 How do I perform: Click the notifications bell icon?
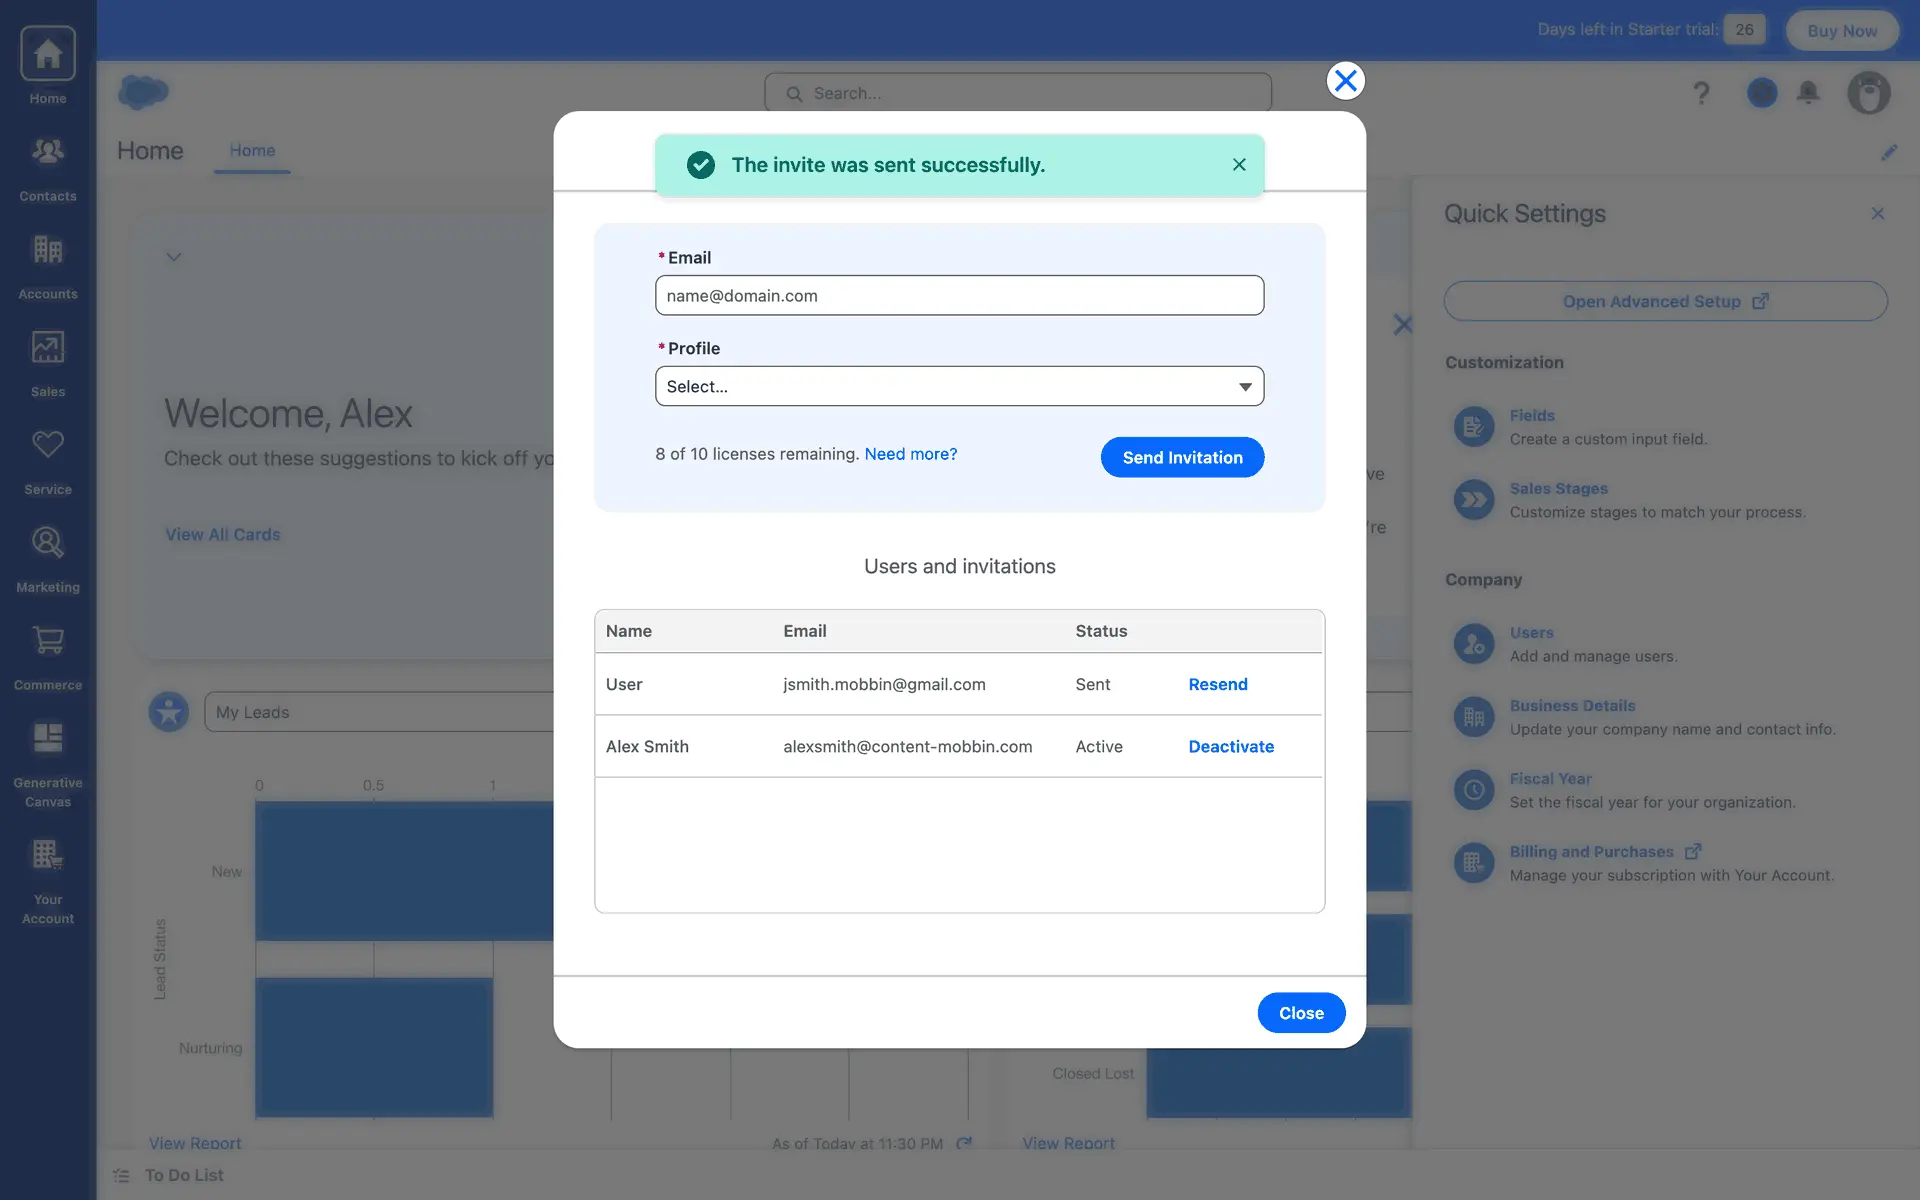tap(1808, 93)
